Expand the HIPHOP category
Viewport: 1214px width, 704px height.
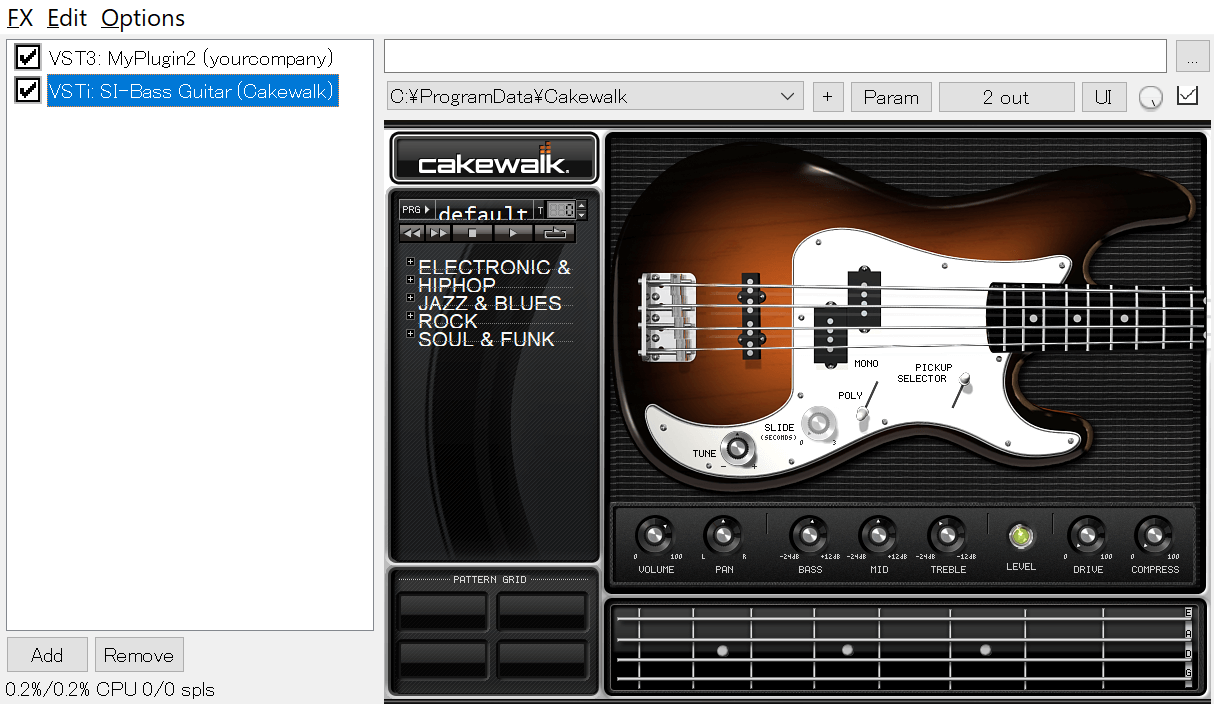coord(410,281)
